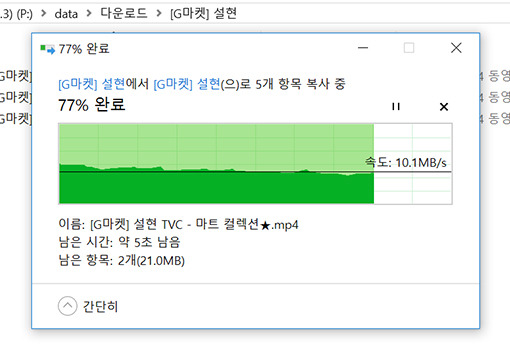Viewport: 510px width, 361px height.
Task: Expand the chevron after '다운로드' breadcrumb
Action: pos(159,14)
